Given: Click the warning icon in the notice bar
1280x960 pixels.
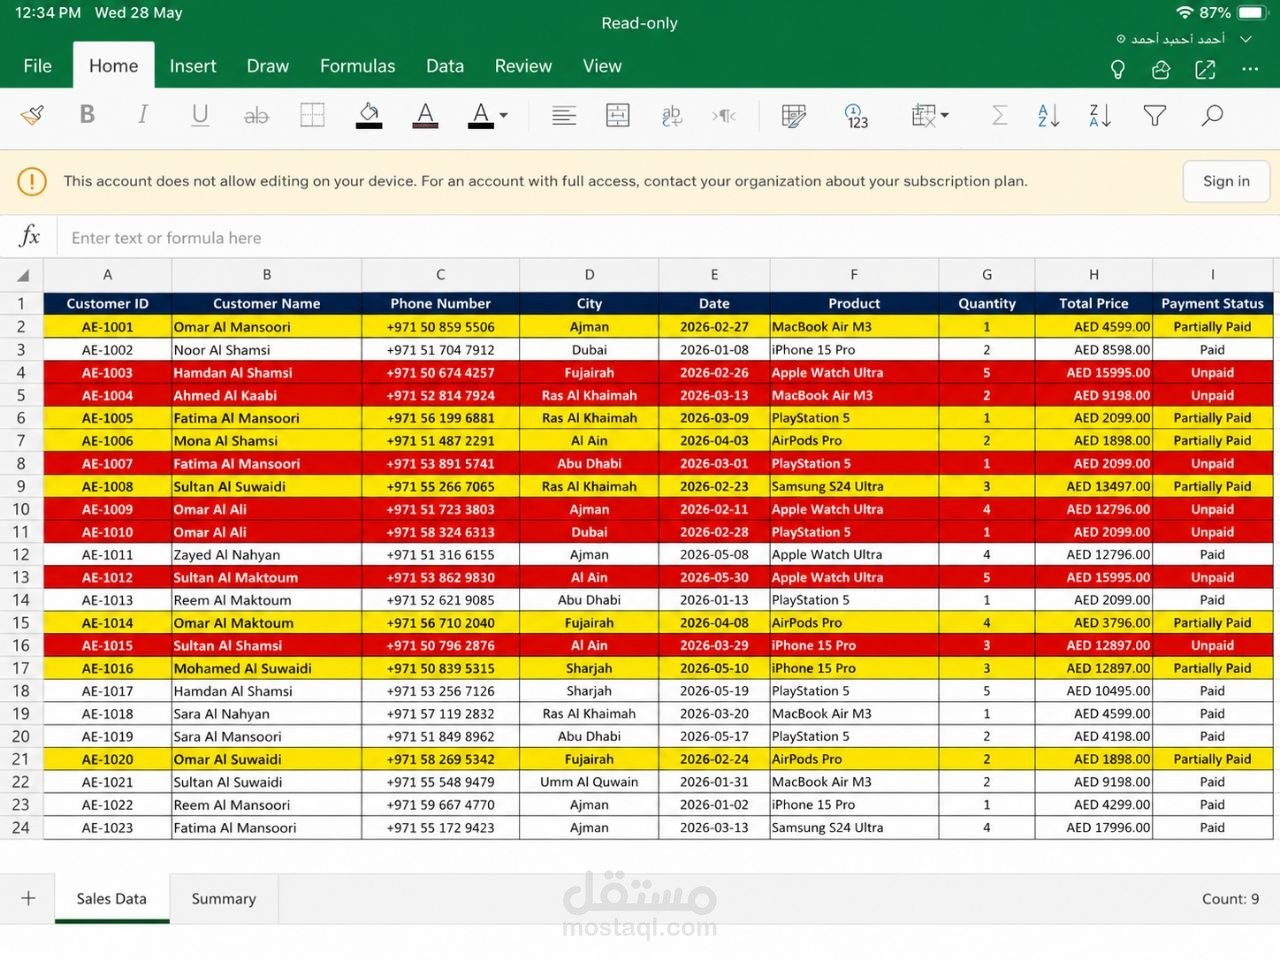Looking at the screenshot, I should pyautogui.click(x=32, y=181).
